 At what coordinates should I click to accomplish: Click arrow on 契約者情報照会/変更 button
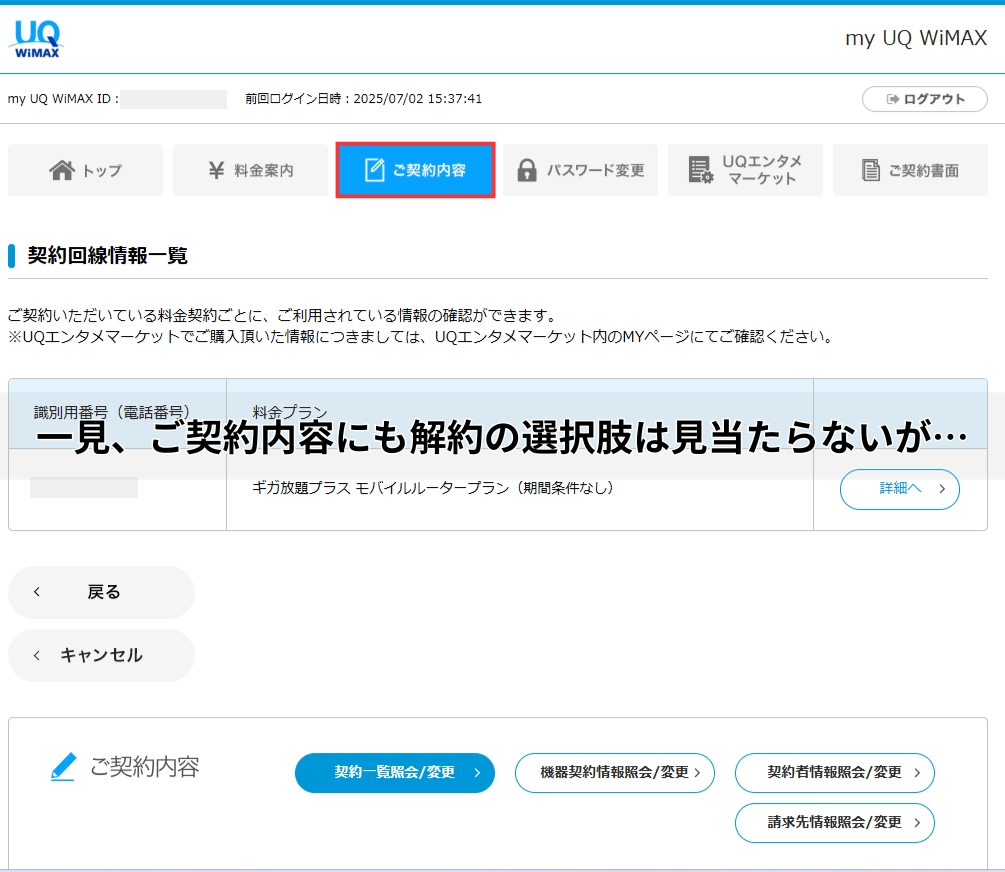pyautogui.click(x=917, y=773)
